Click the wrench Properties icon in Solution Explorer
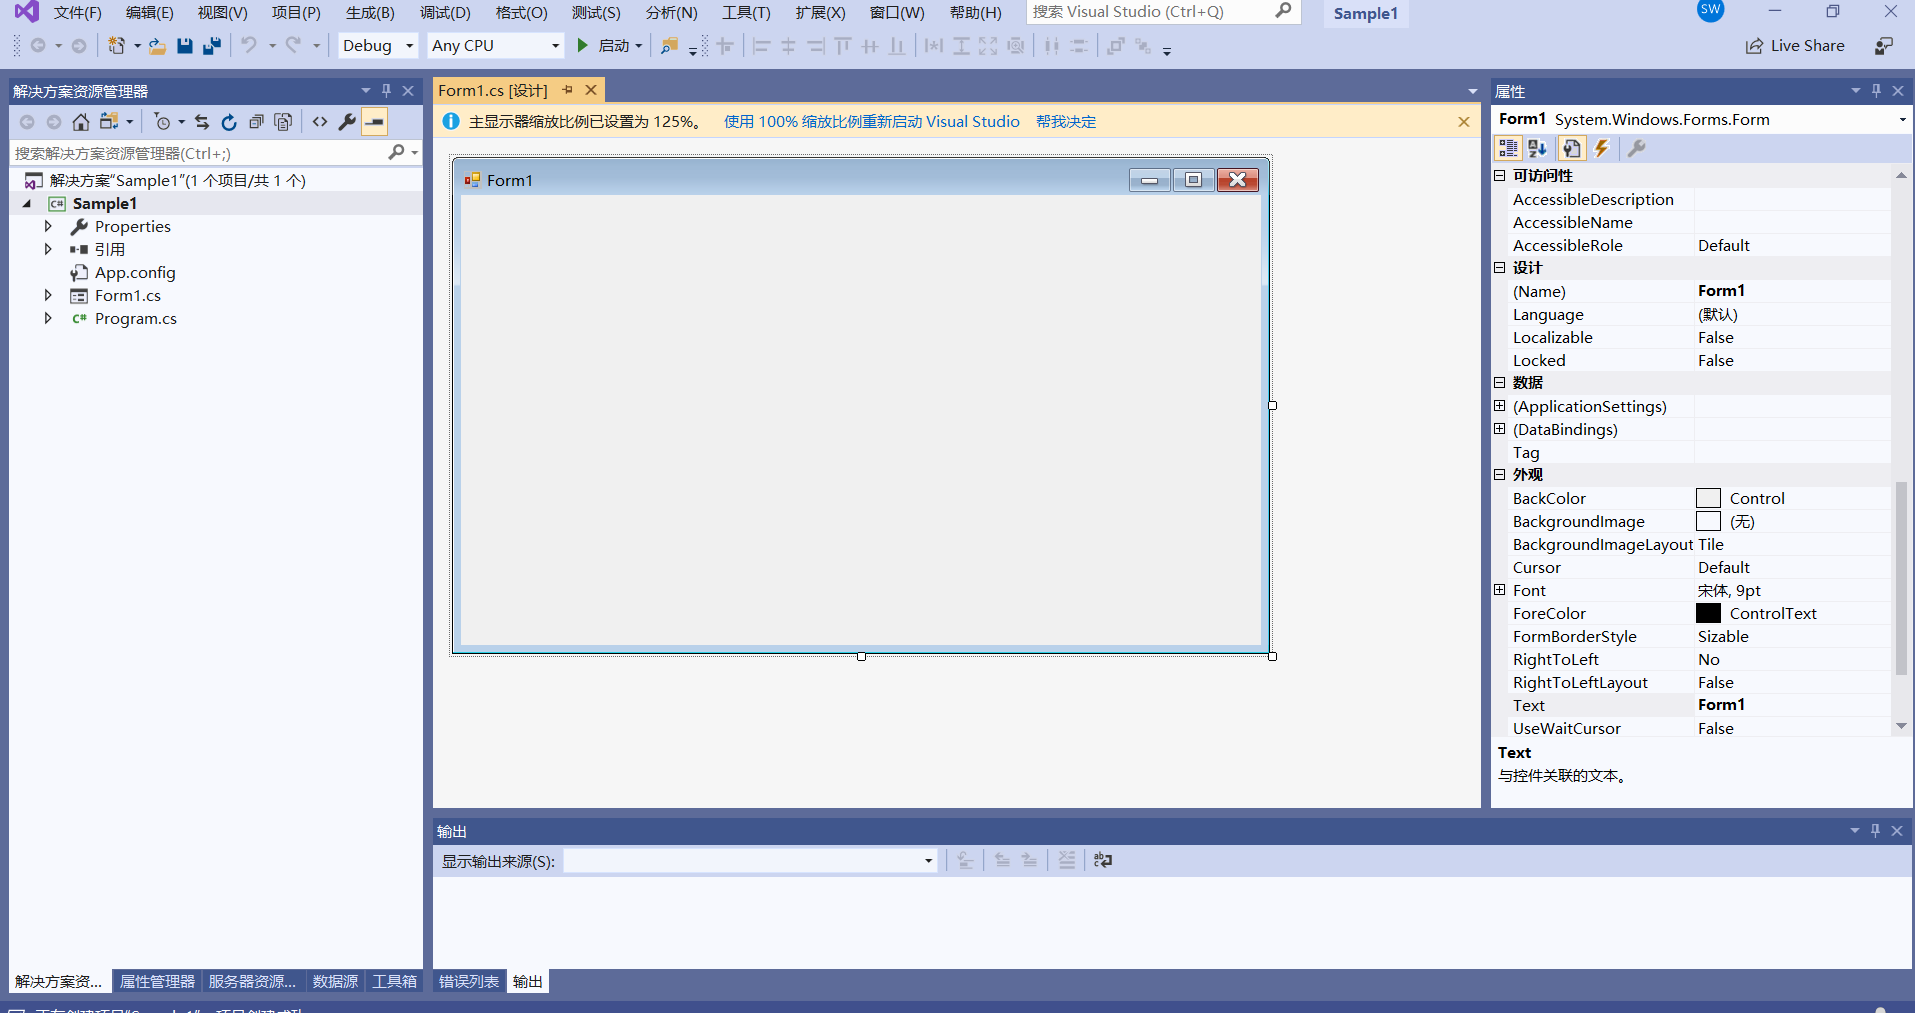This screenshot has height=1013, width=1915. point(347,122)
